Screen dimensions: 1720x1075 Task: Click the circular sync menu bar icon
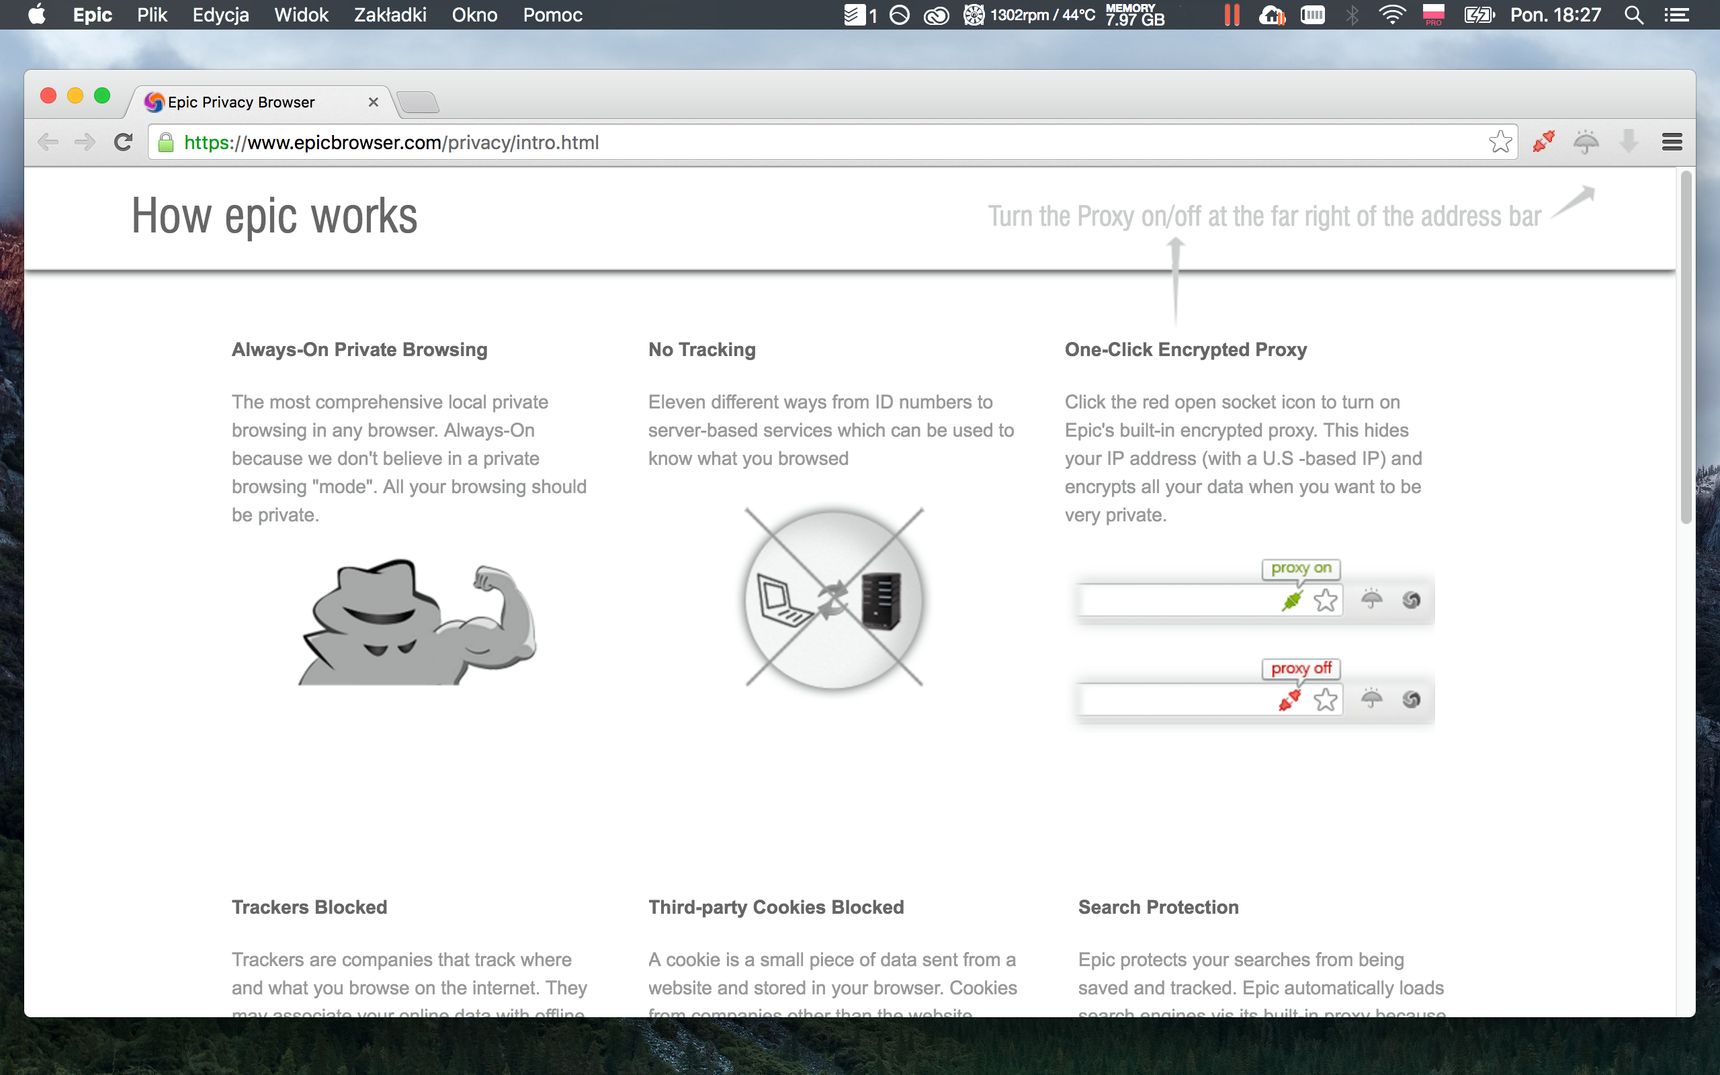tap(899, 15)
